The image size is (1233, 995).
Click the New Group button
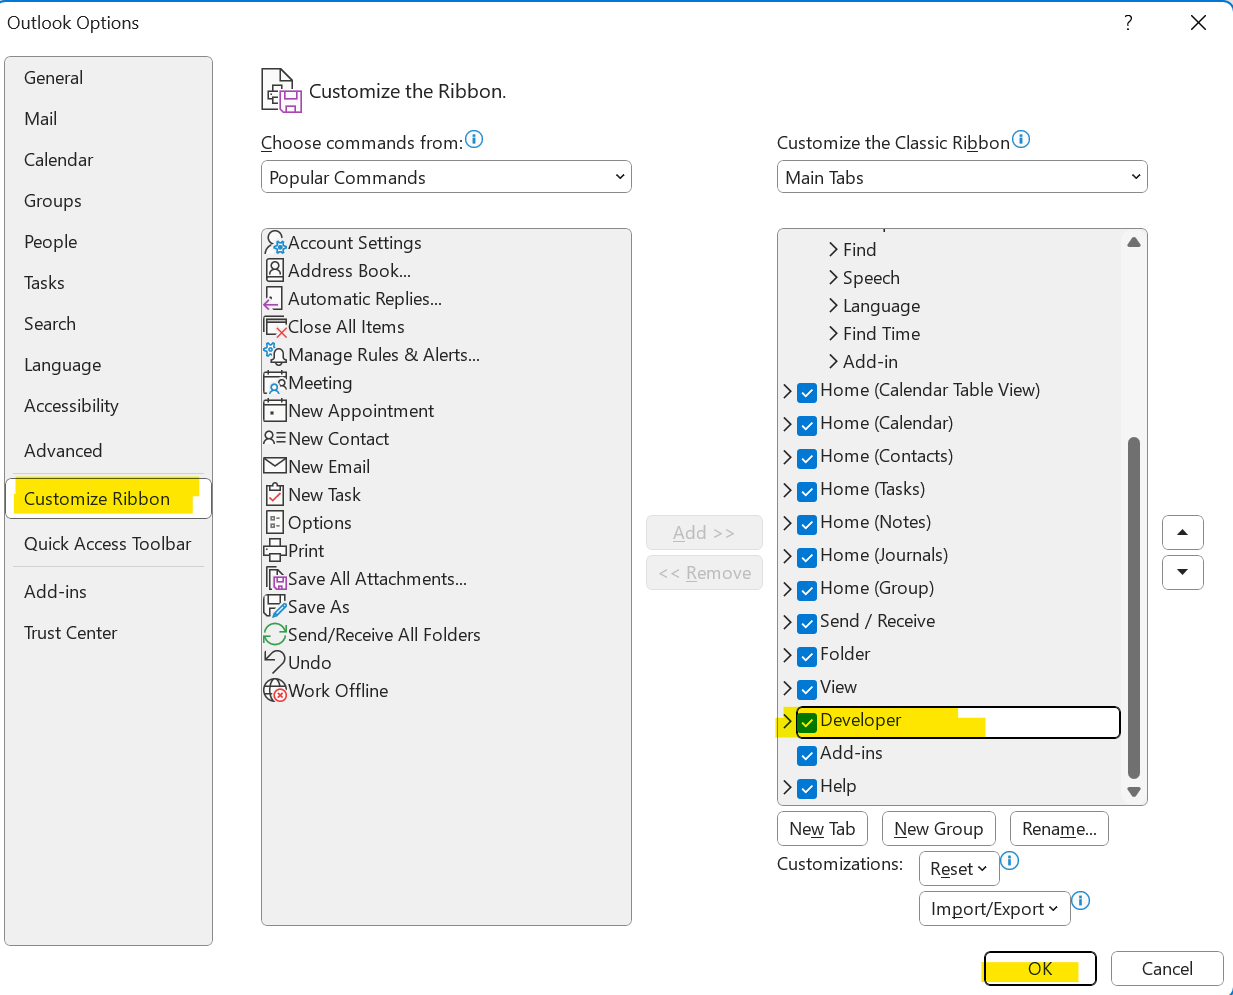pyautogui.click(x=939, y=829)
